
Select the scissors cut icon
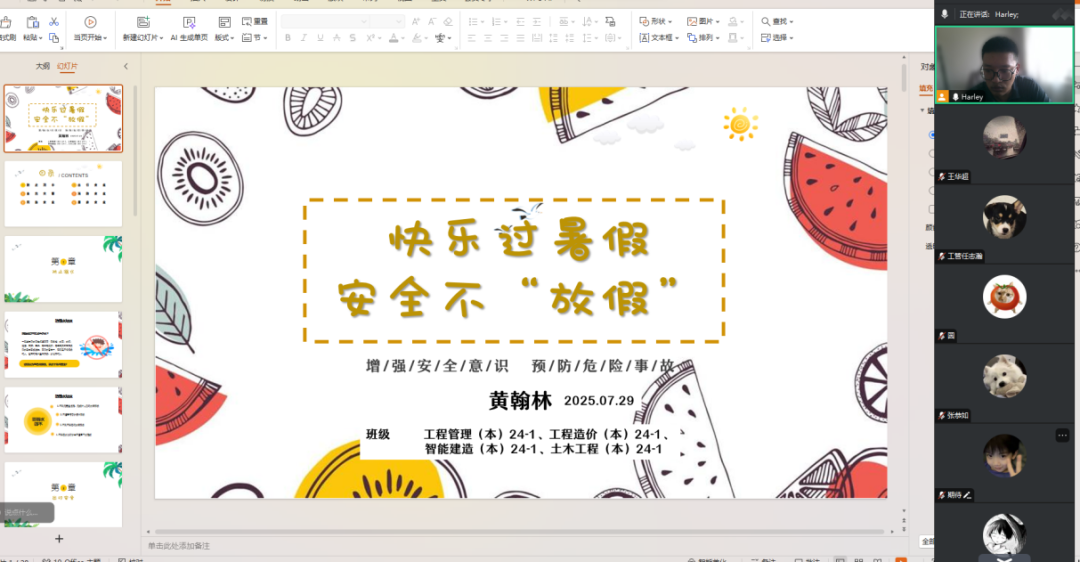[x=54, y=21]
